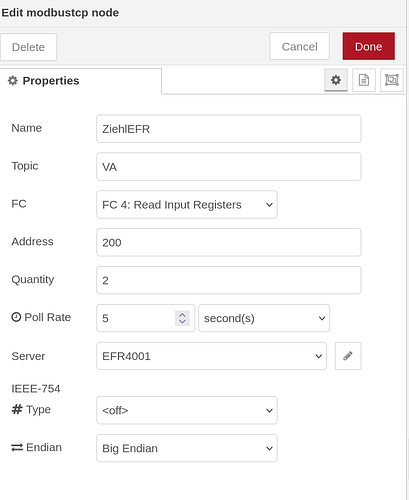Open the node appearance icon
This screenshot has height=500, width=409.
392,80
